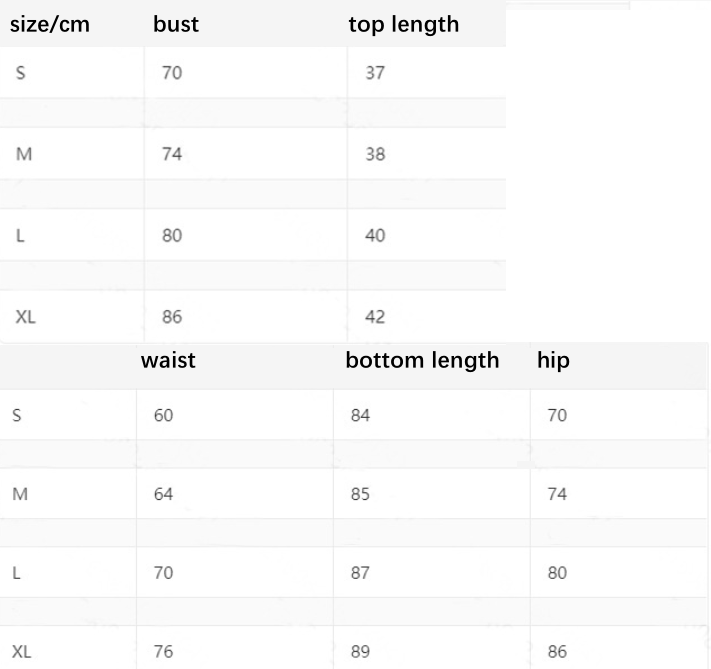Select the bottom length value 89
Image resolution: width=711 pixels, height=669 pixels.
(x=360, y=651)
